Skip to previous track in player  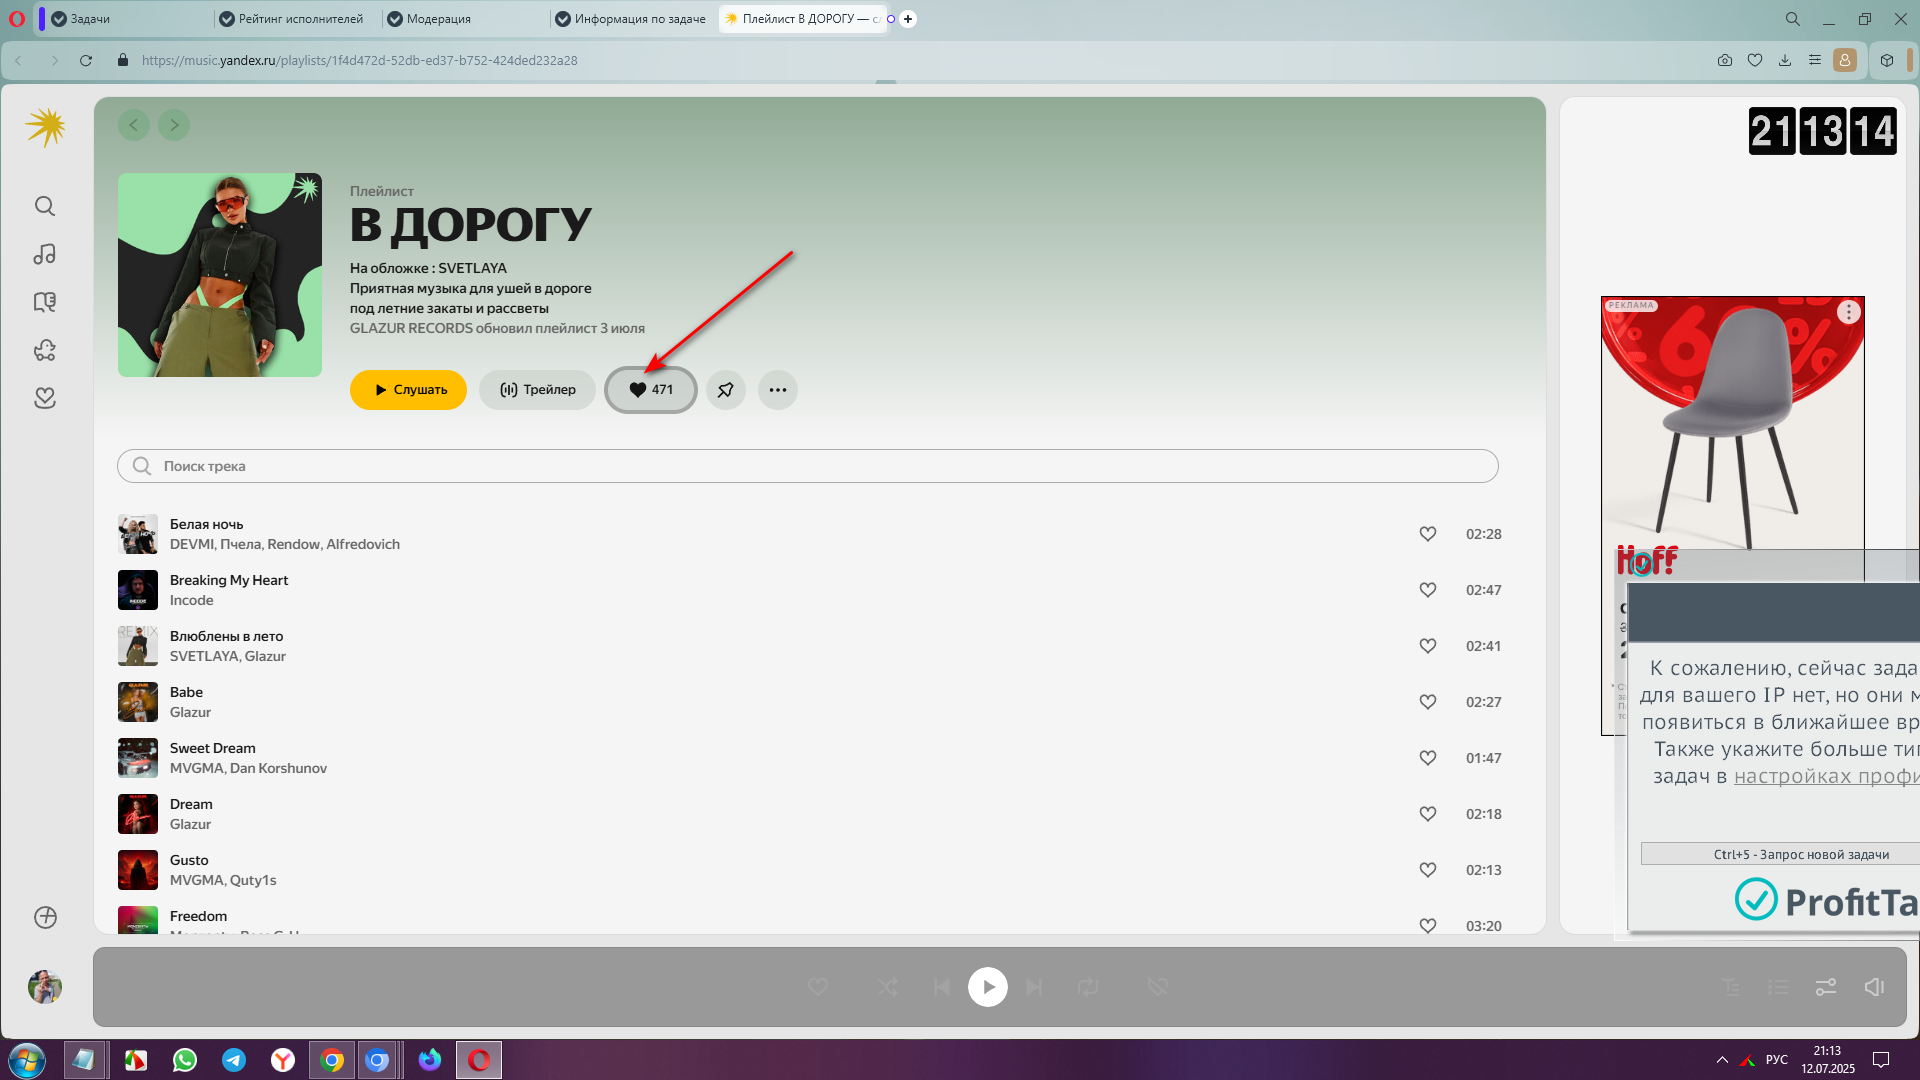tap(942, 987)
